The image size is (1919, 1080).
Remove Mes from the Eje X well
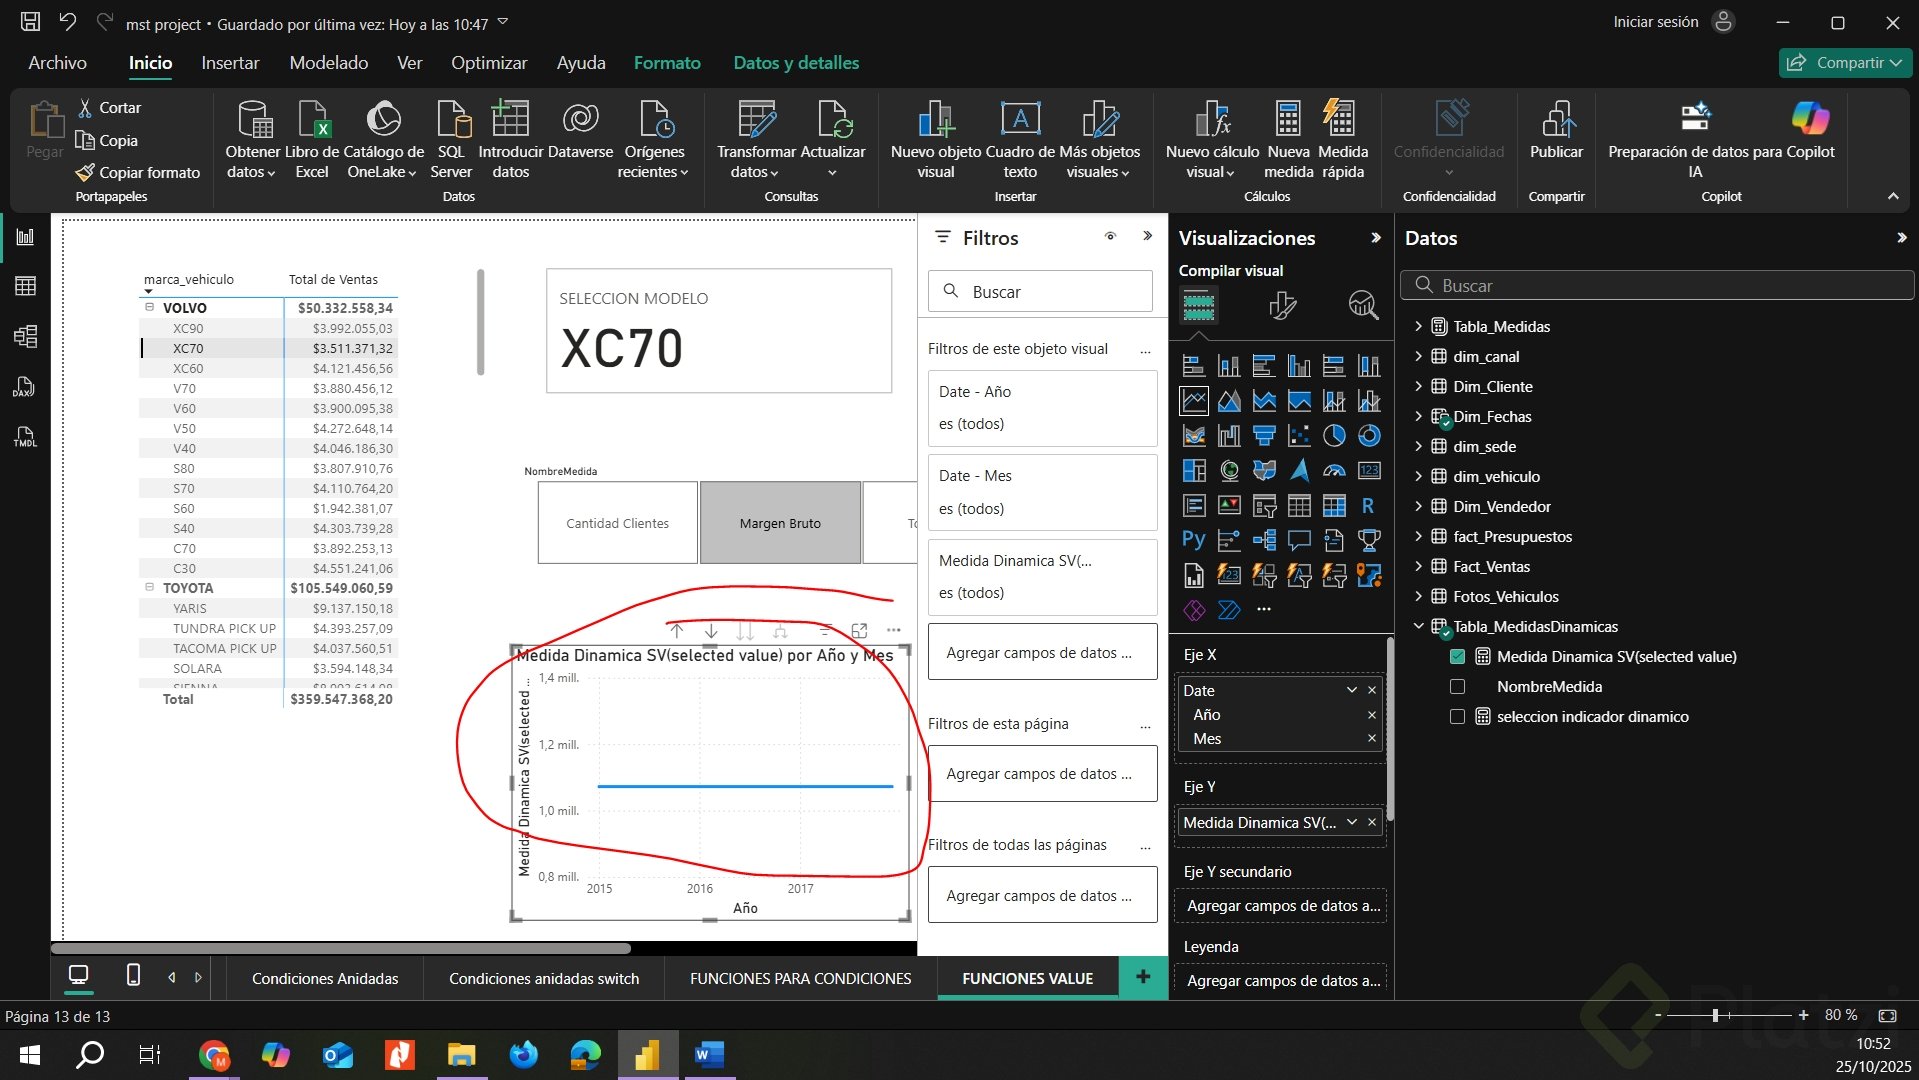click(1372, 738)
